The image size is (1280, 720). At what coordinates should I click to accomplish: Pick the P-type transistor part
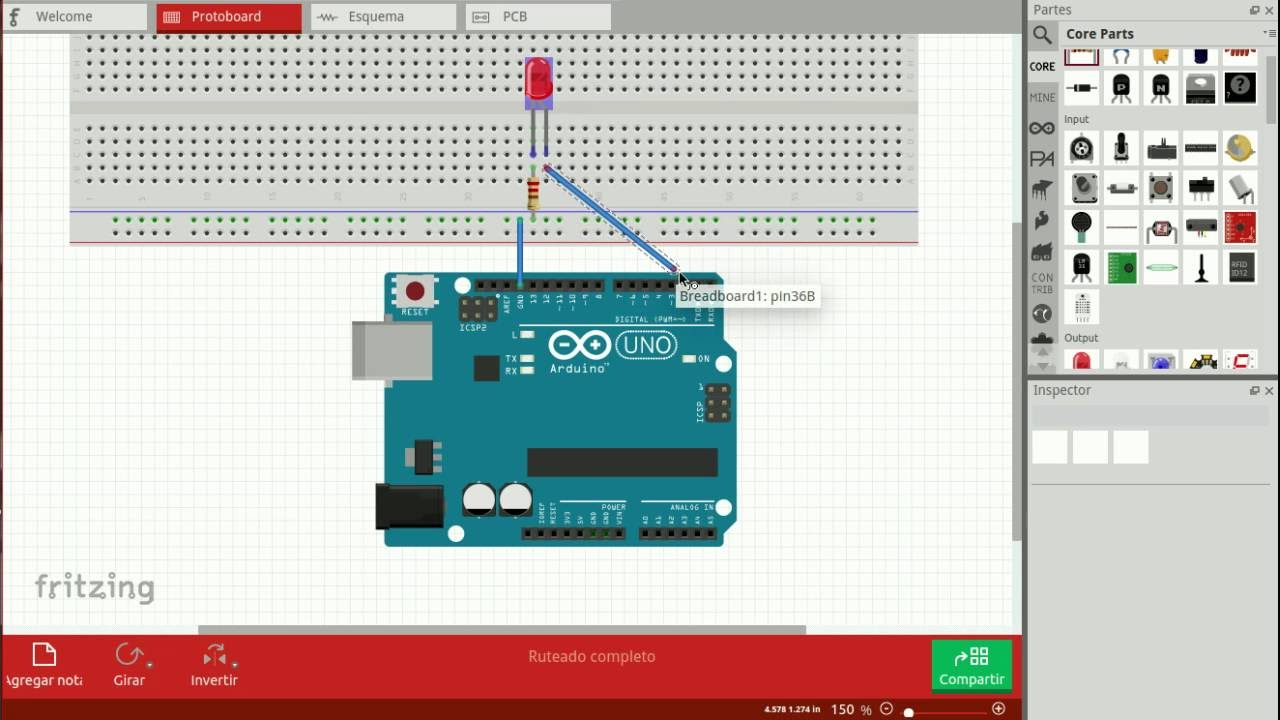[x=1121, y=88]
